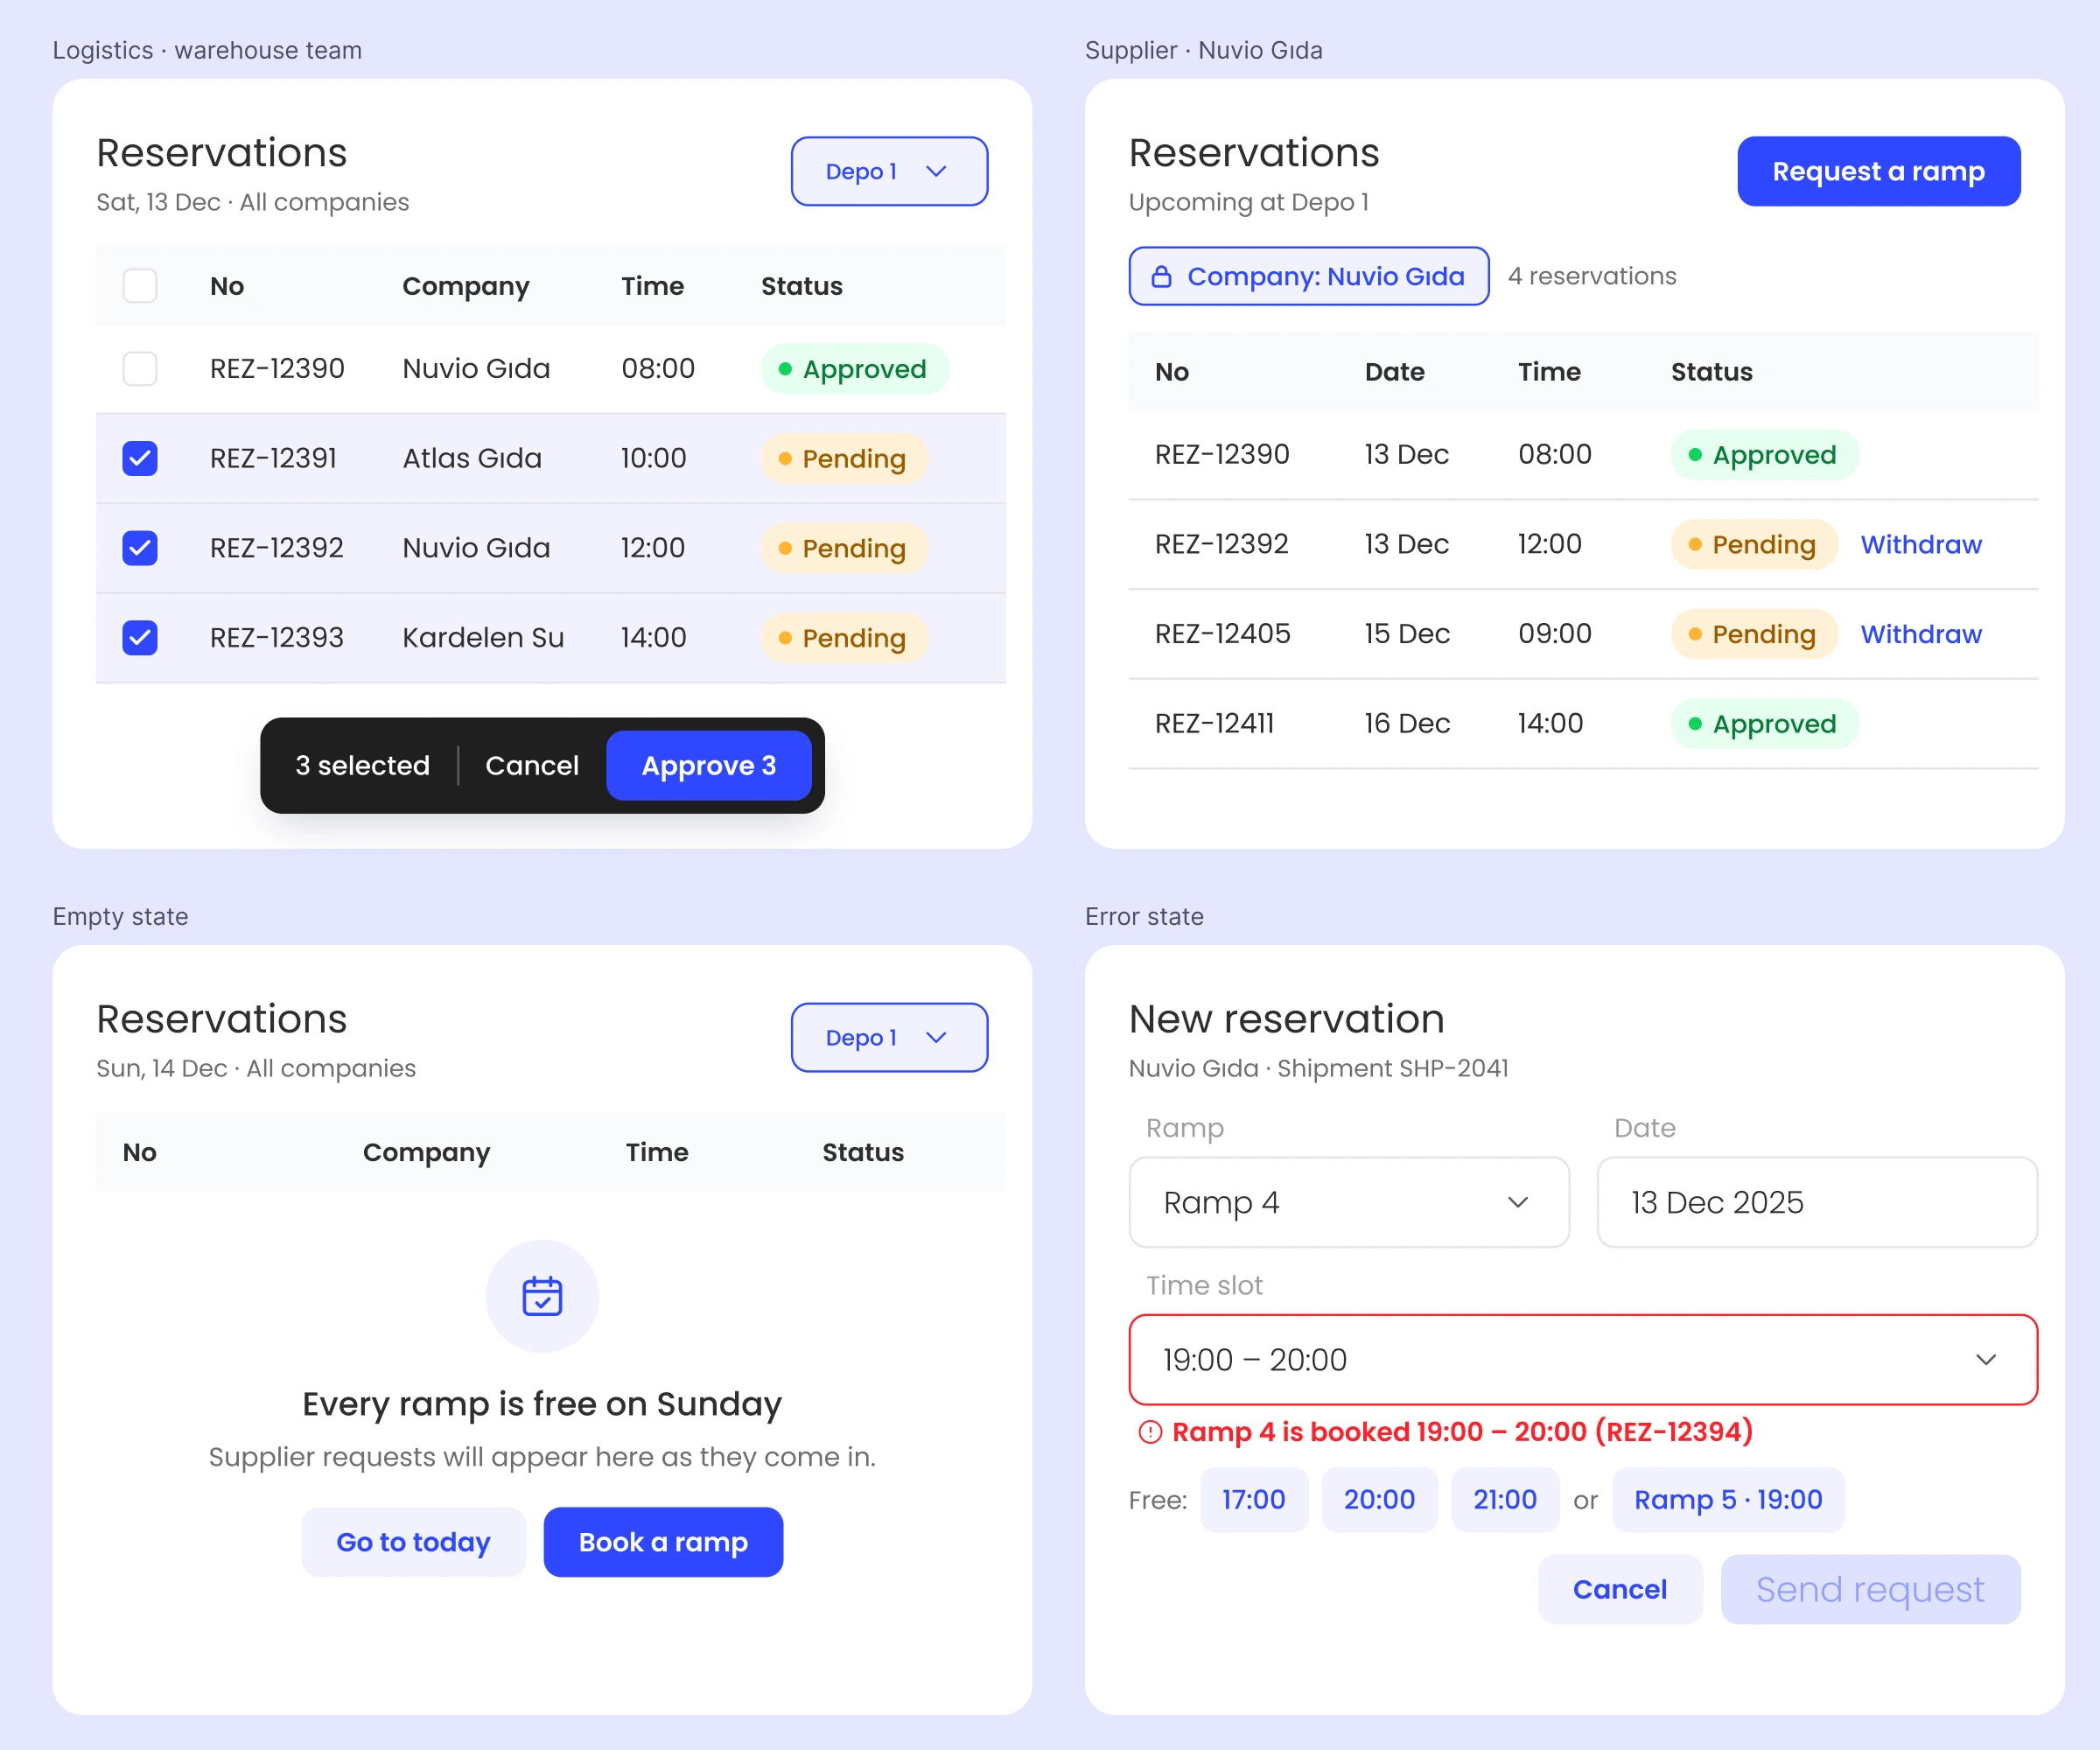
Task: Check the REZ-12390 row checkbox
Action: coord(140,369)
